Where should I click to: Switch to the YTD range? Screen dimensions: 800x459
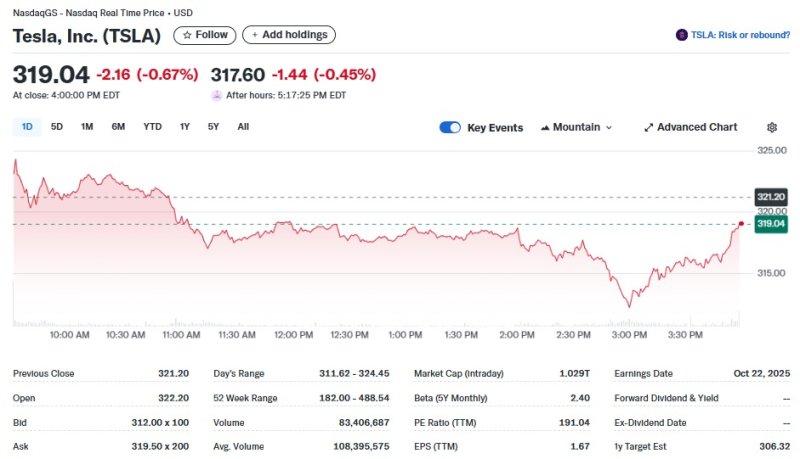point(152,127)
